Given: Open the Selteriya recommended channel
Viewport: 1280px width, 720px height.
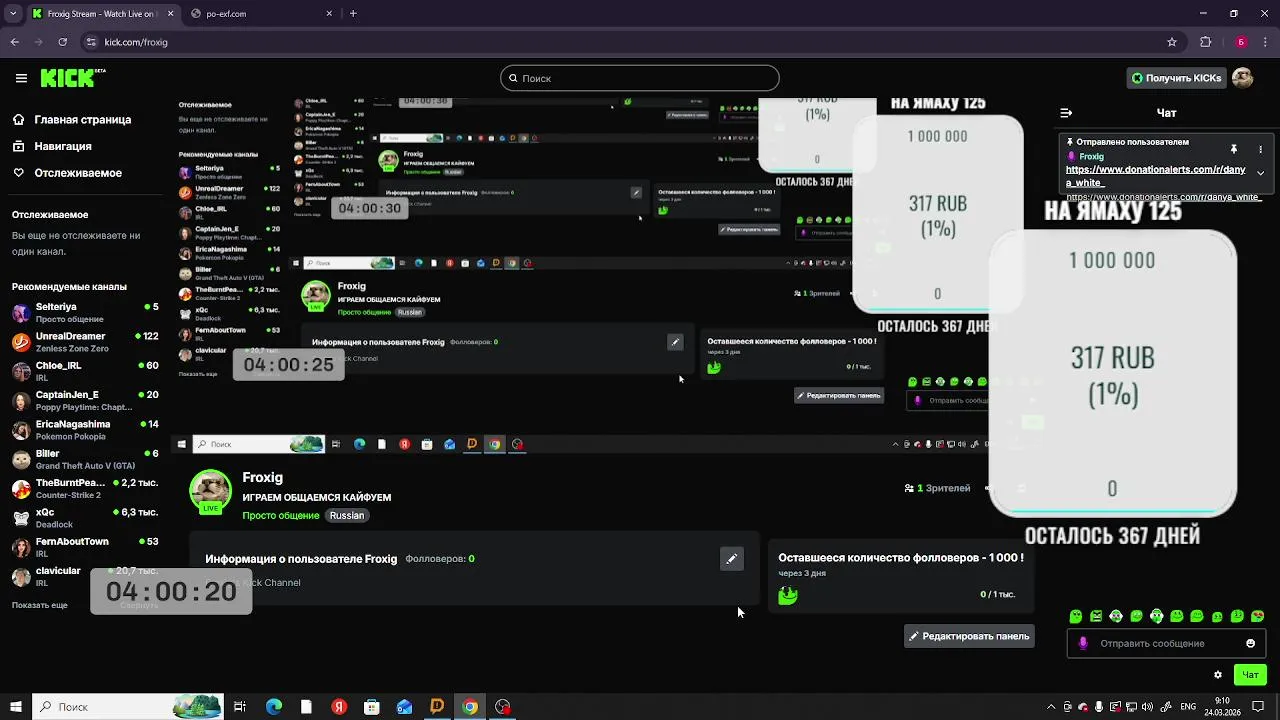Looking at the screenshot, I should (85, 312).
